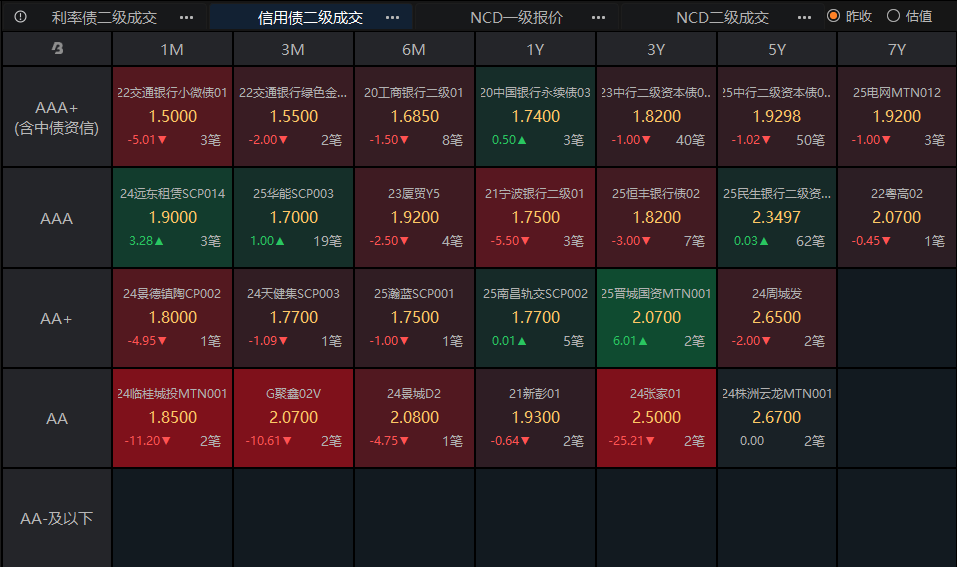This screenshot has height=567, width=957.
Task: Click the 1Y column header
Action: tap(535, 49)
